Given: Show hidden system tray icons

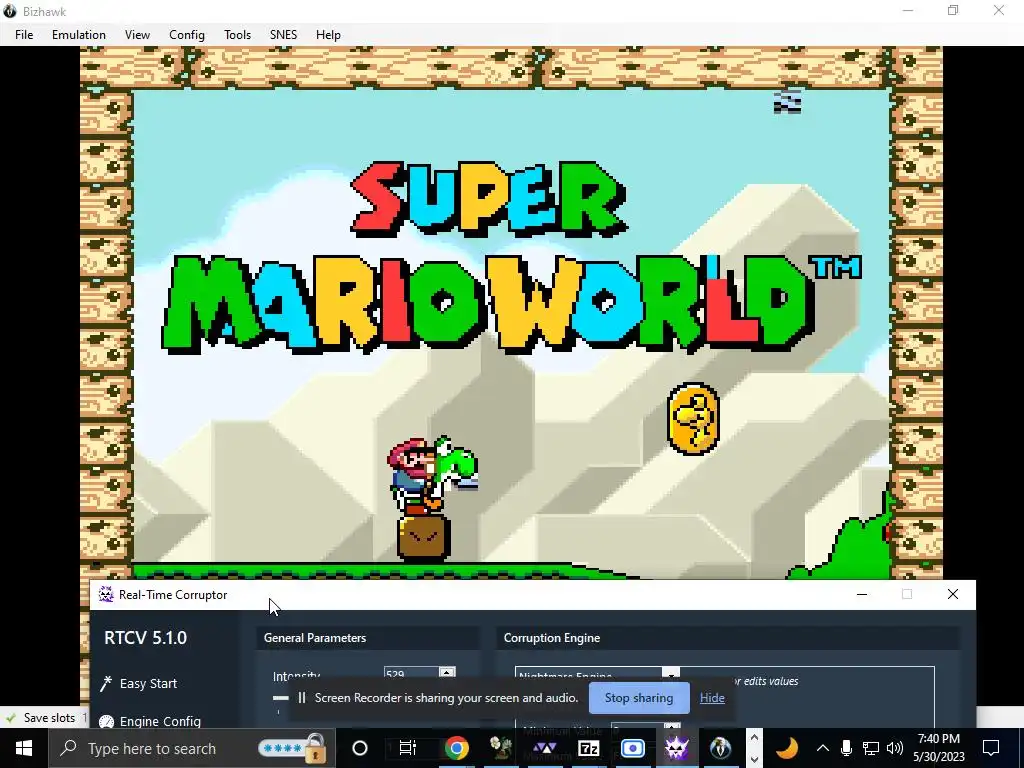Looking at the screenshot, I should [823, 748].
